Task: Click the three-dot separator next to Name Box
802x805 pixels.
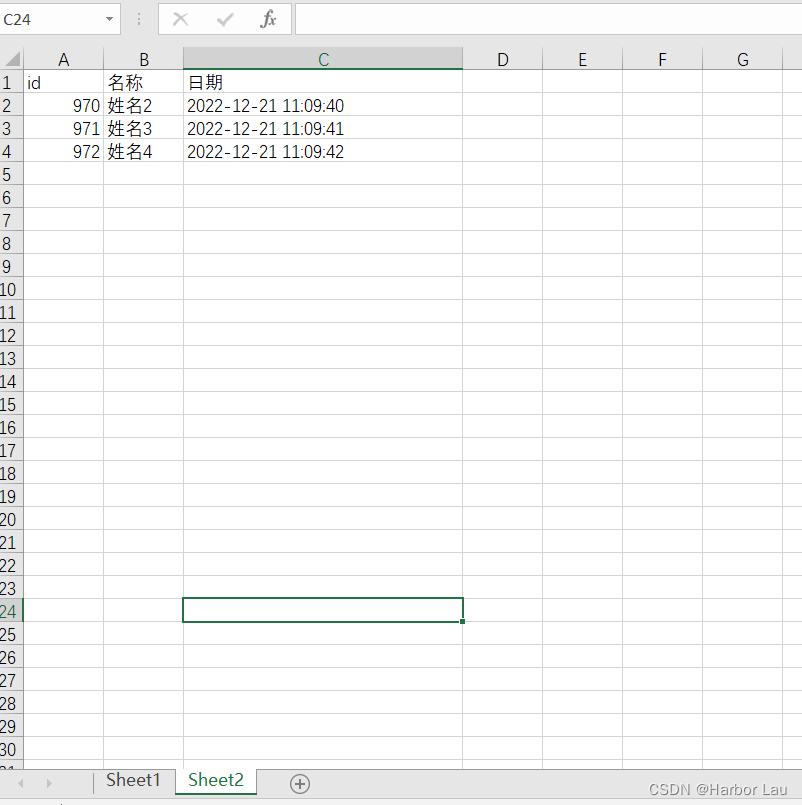Action: click(138, 18)
